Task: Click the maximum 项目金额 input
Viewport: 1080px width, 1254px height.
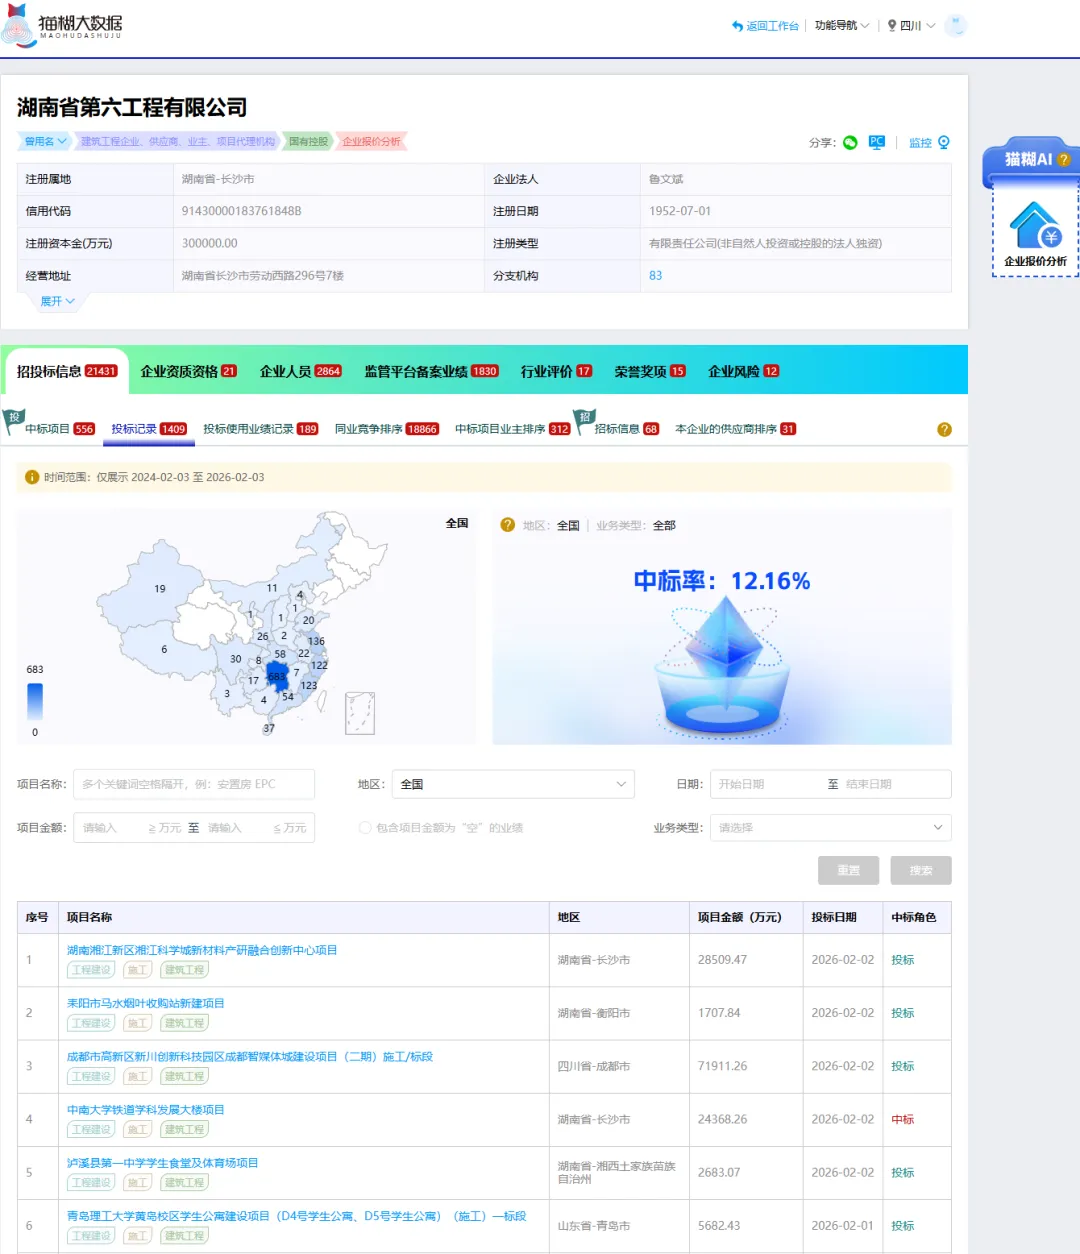Action: point(240,828)
